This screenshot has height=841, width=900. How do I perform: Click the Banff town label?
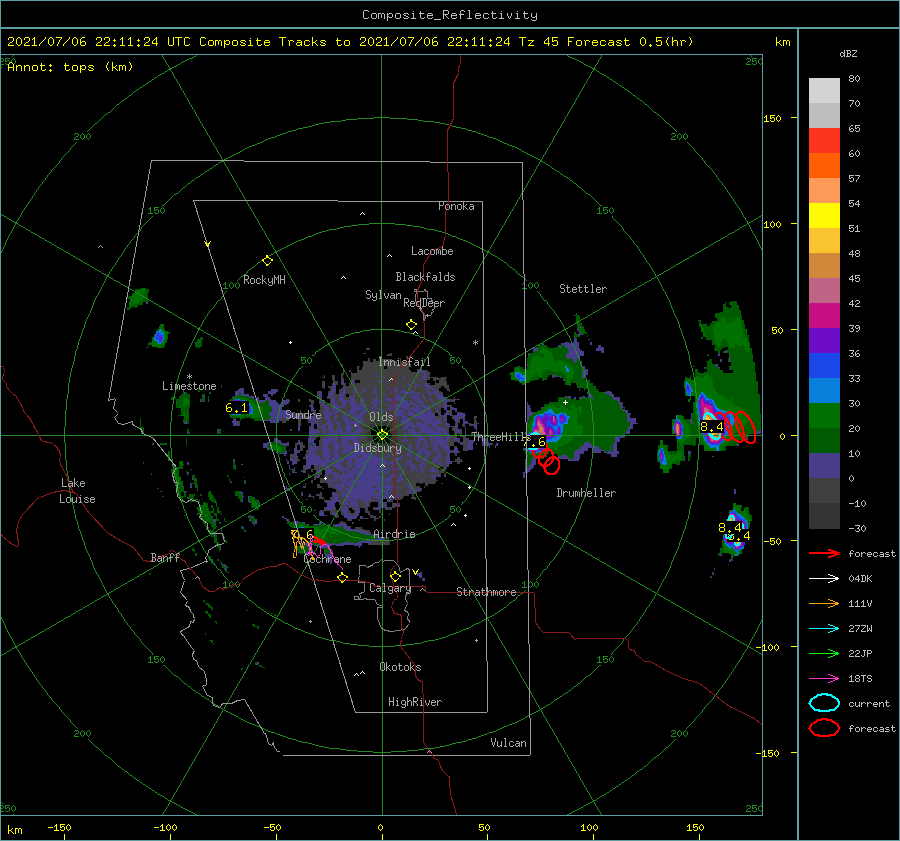point(165,557)
